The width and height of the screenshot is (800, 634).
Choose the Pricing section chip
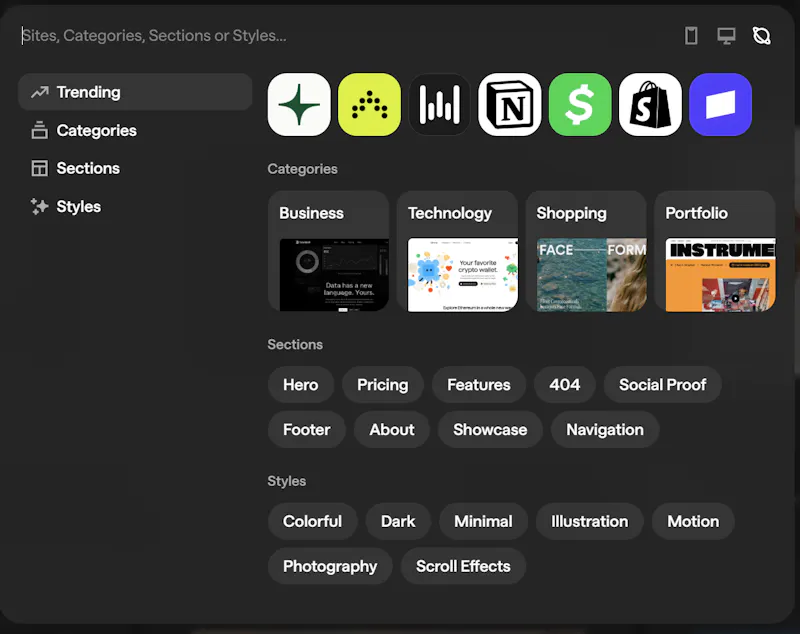383,385
